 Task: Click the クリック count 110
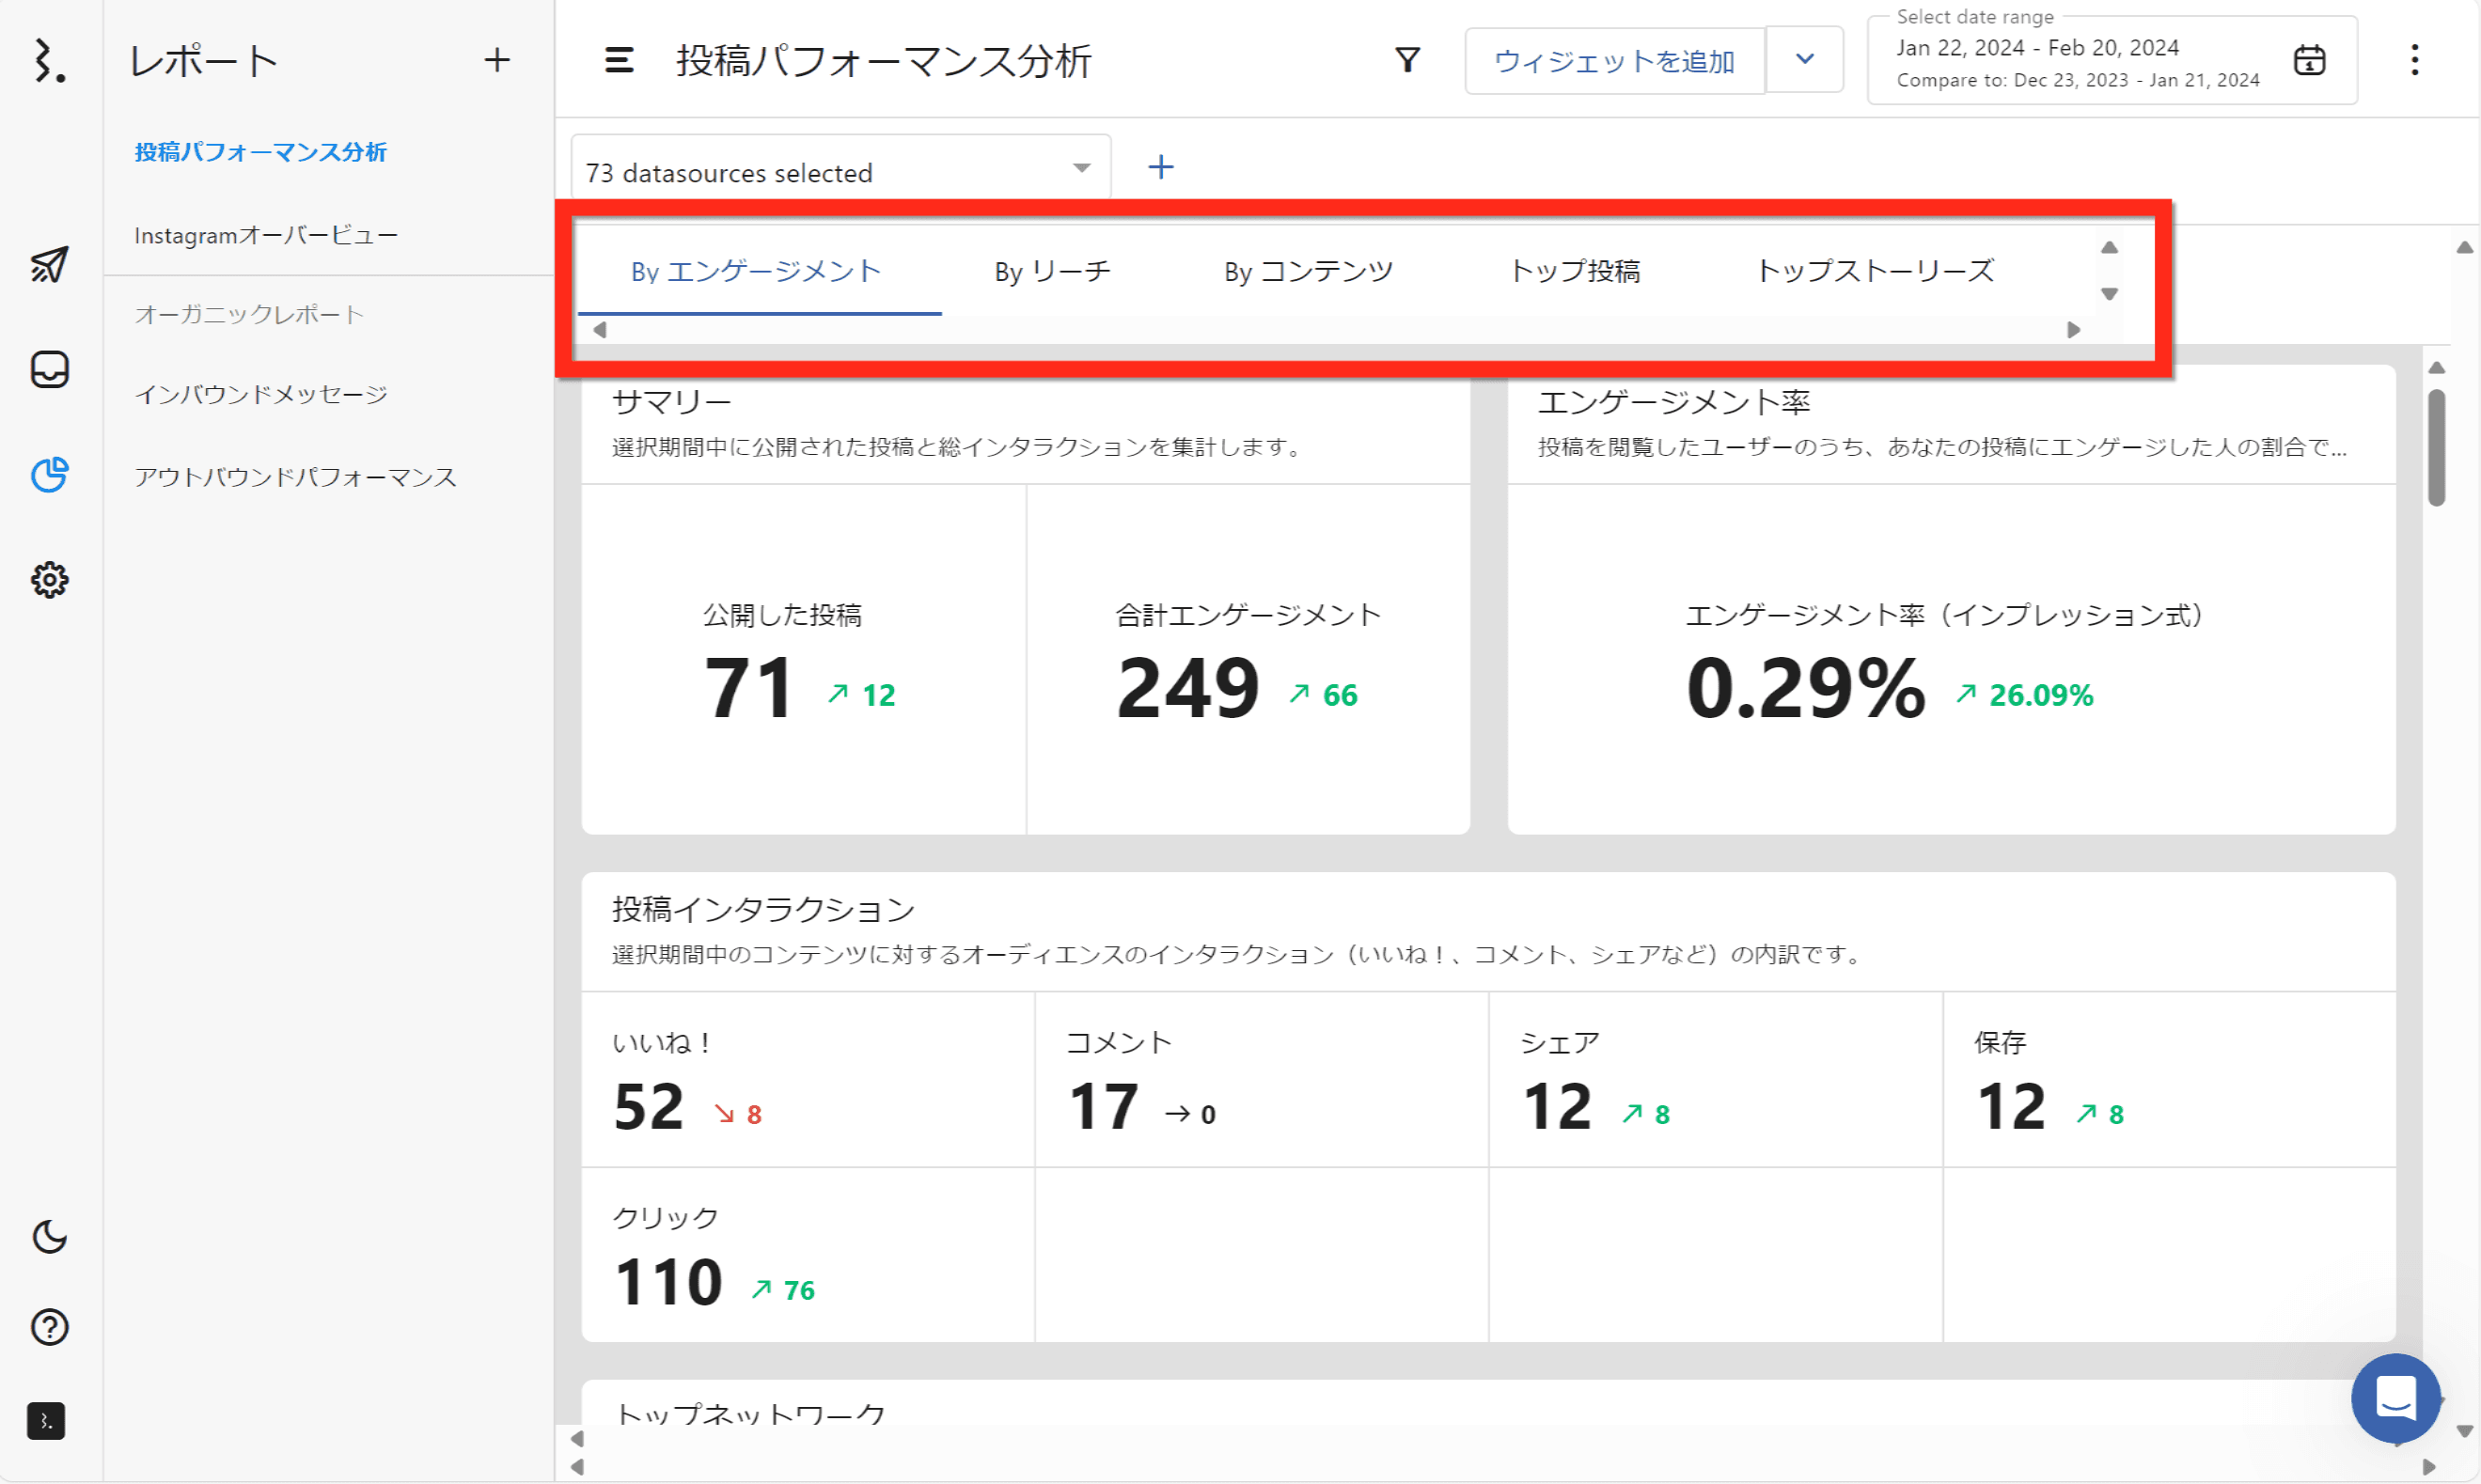[668, 1282]
